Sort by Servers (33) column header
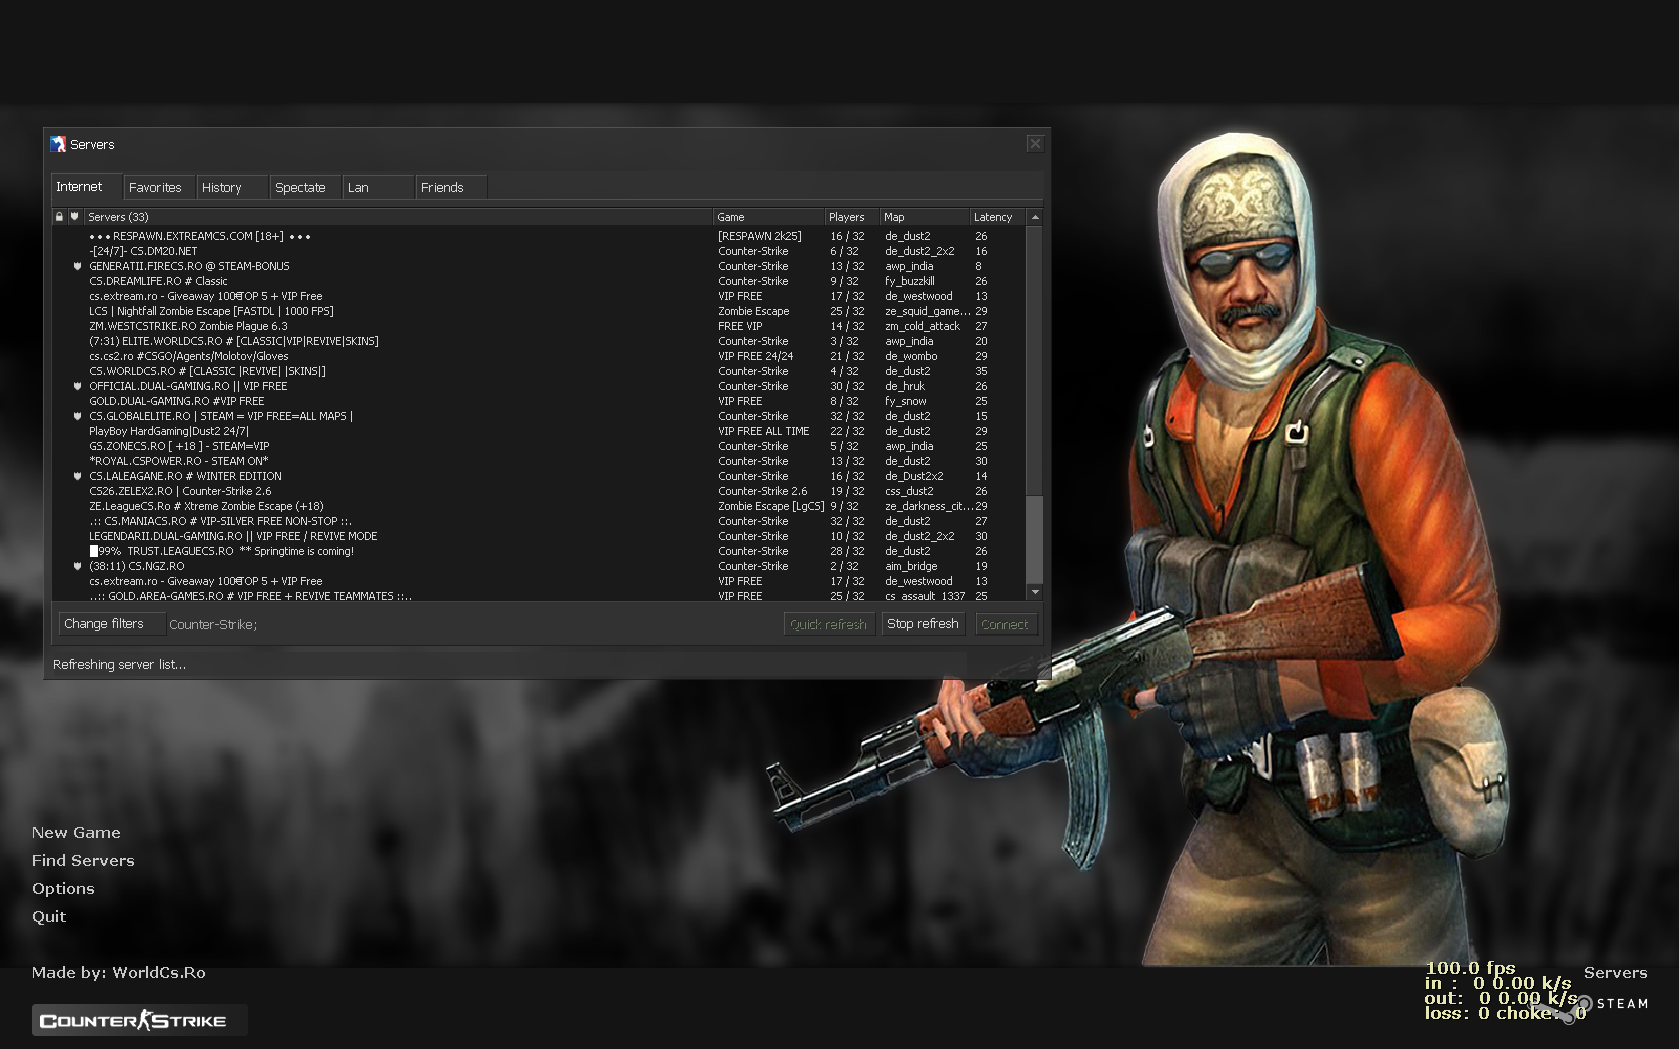1679x1049 pixels. point(398,217)
